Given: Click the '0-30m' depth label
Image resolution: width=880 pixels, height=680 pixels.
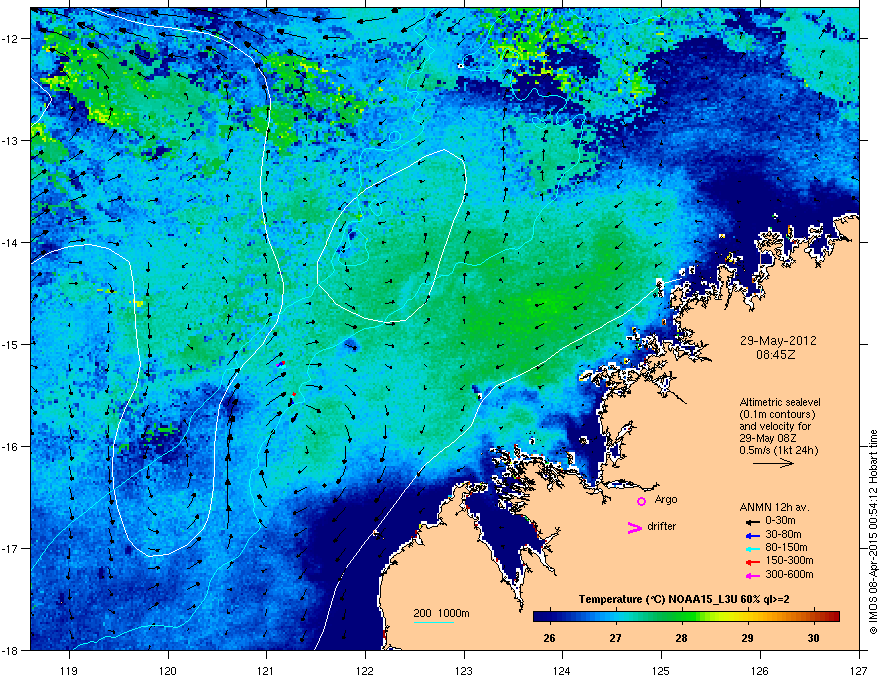Looking at the screenshot, I should coord(781,521).
